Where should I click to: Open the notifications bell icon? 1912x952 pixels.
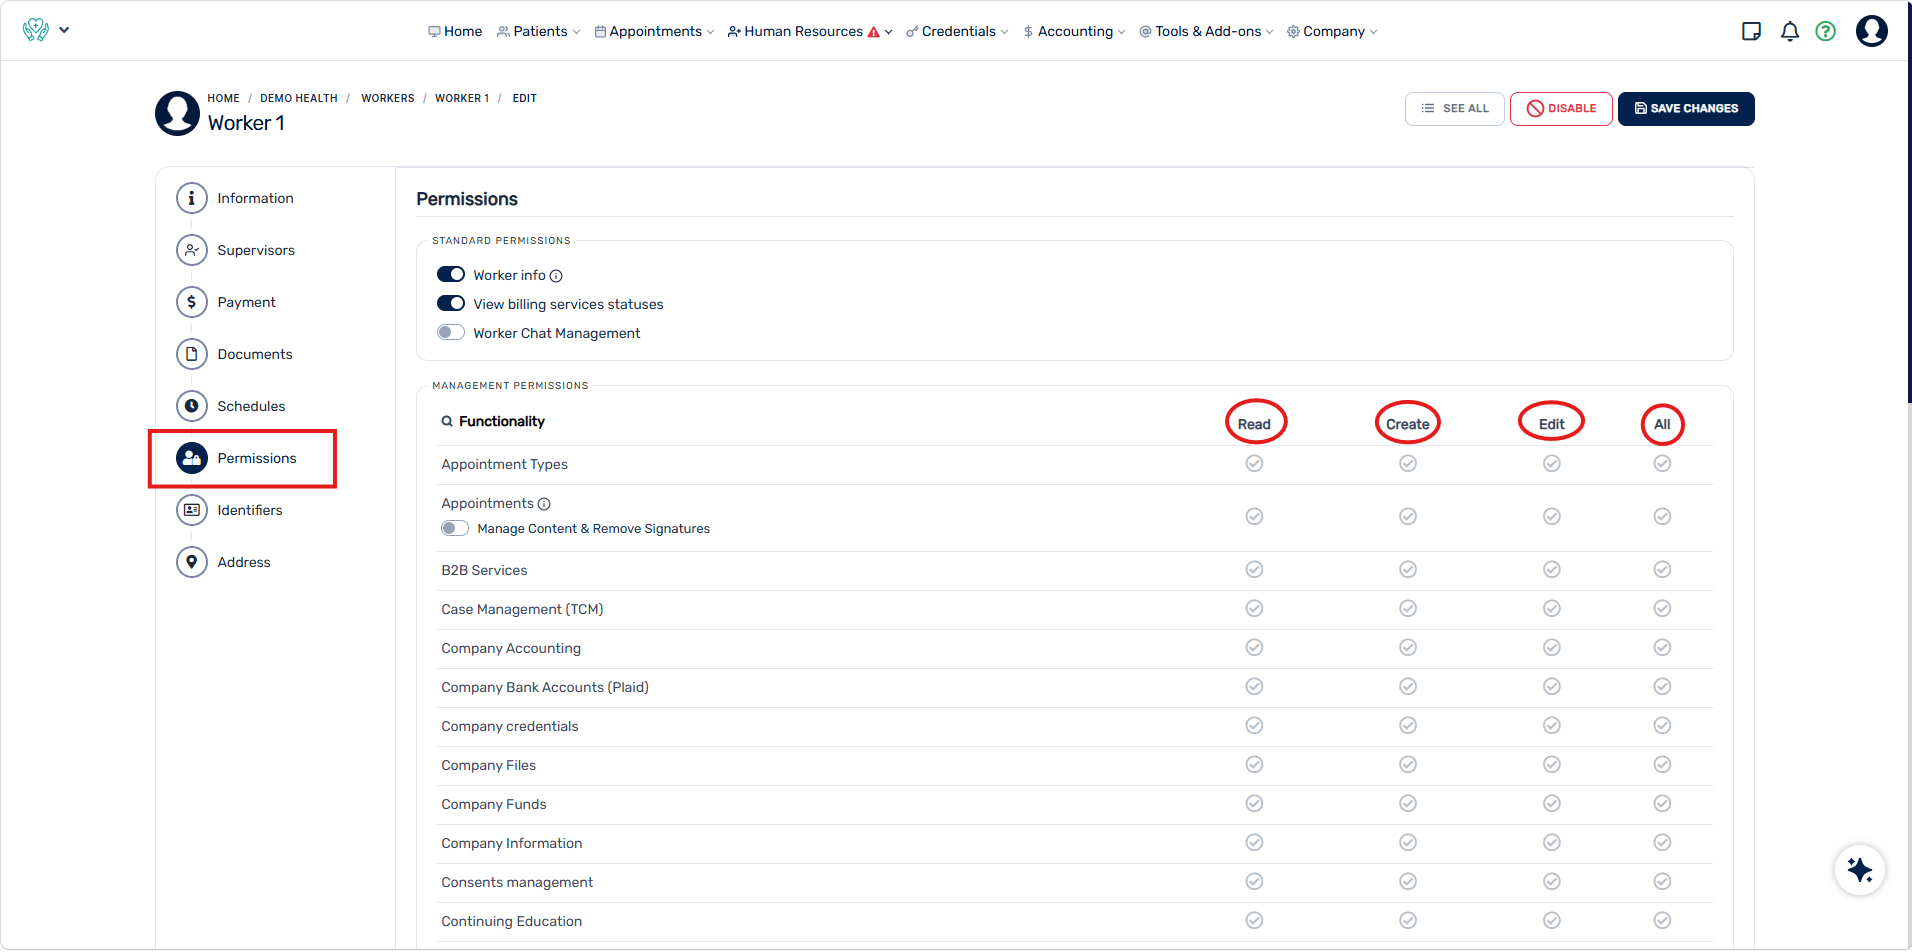coord(1790,31)
